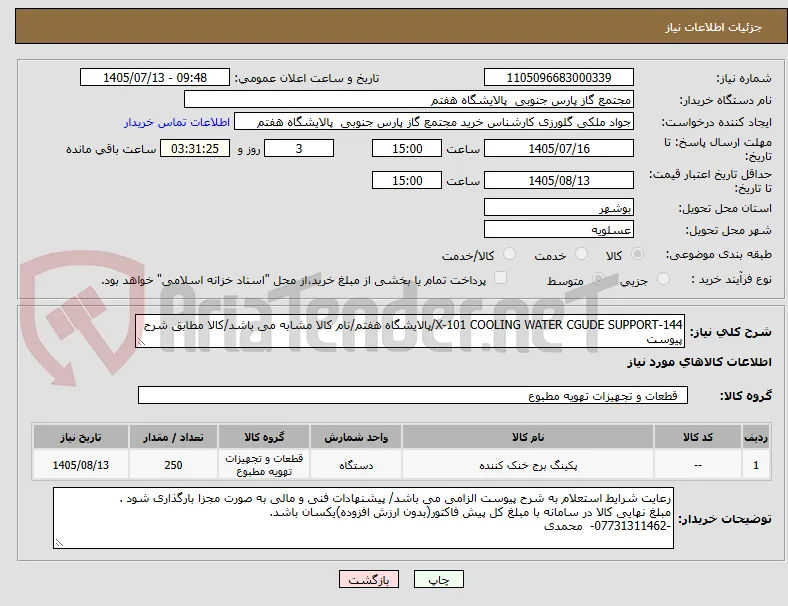This screenshot has height=606, width=788.
Task: Click the buyer notes text area
Action: click(363, 518)
